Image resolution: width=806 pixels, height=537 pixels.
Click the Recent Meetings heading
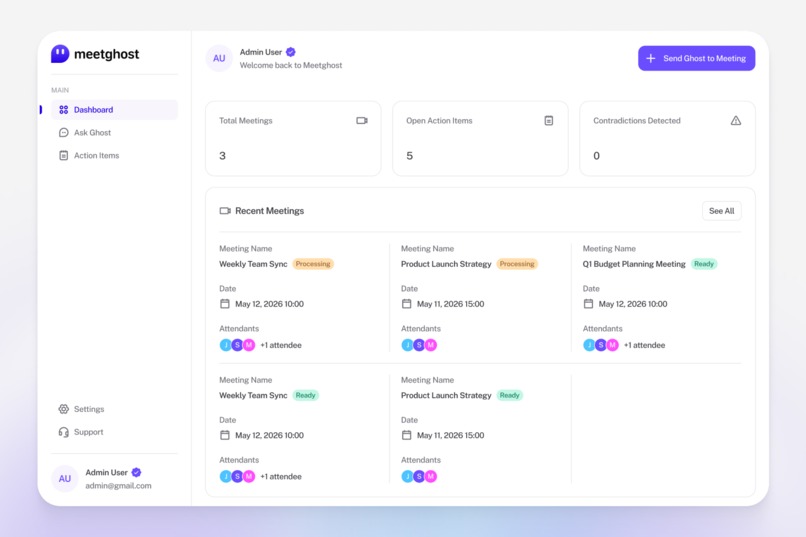click(269, 211)
